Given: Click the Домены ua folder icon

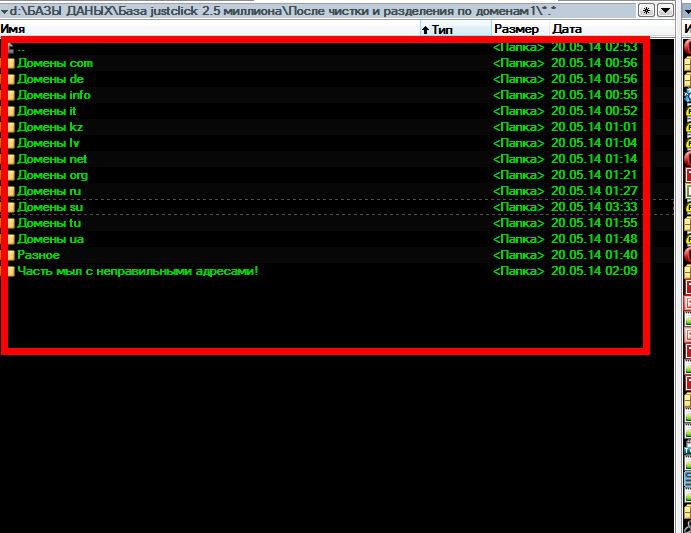Looking at the screenshot, I should click(x=11, y=239).
